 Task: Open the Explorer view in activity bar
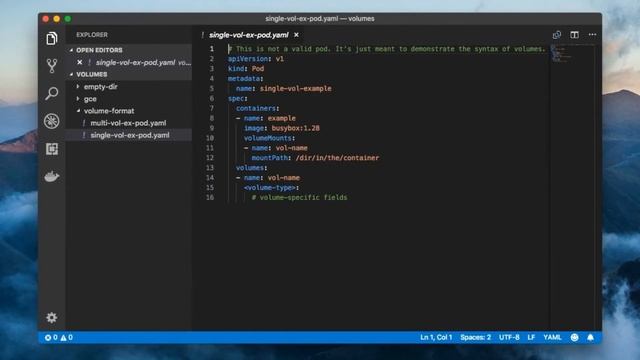tap(51, 39)
